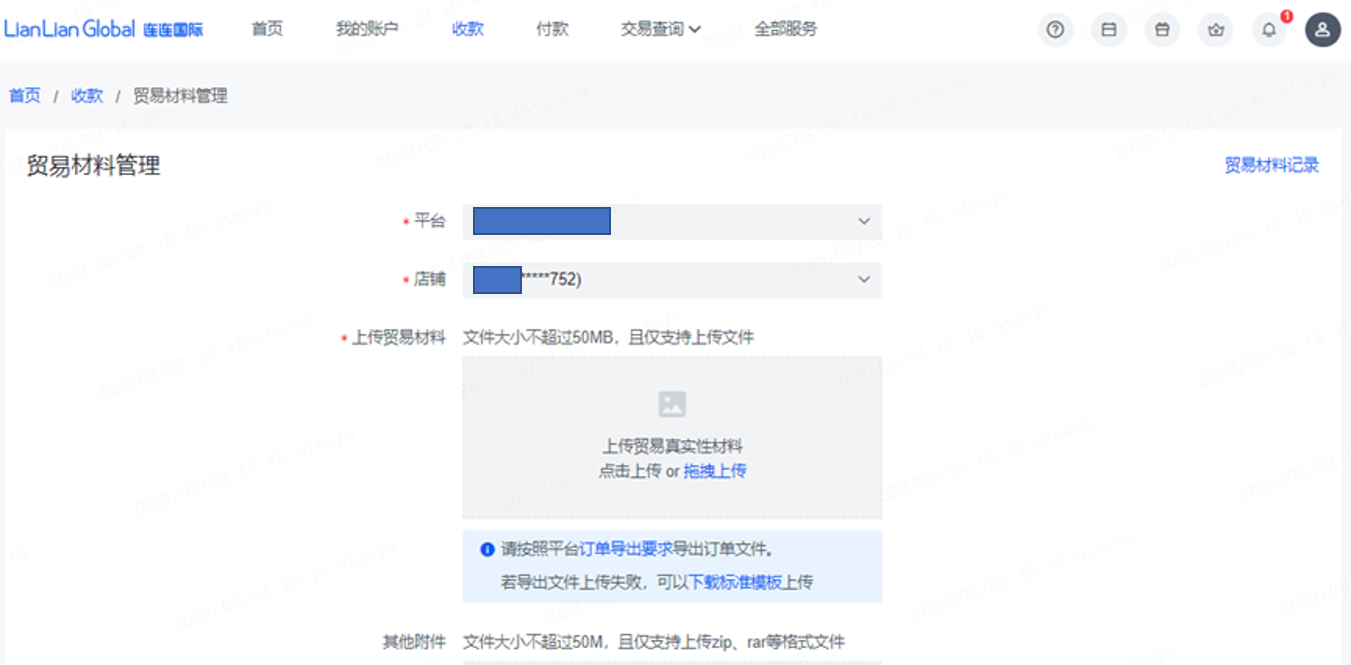
Task: Click the 收款 breadcrumb link
Action: click(87, 96)
